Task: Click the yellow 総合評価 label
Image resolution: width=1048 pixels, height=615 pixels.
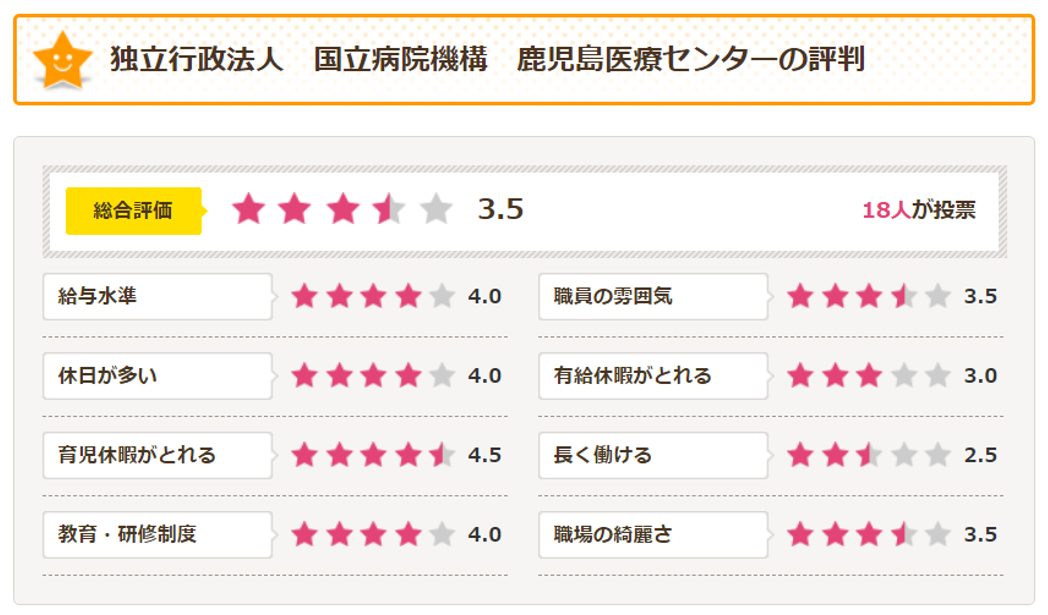Action: pyautogui.click(x=134, y=210)
